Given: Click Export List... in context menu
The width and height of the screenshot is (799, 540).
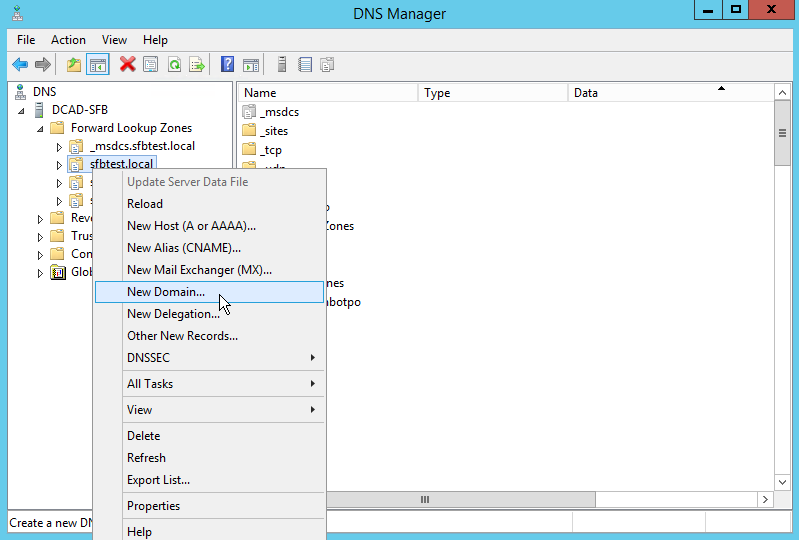Looking at the screenshot, I should (x=209, y=479).
